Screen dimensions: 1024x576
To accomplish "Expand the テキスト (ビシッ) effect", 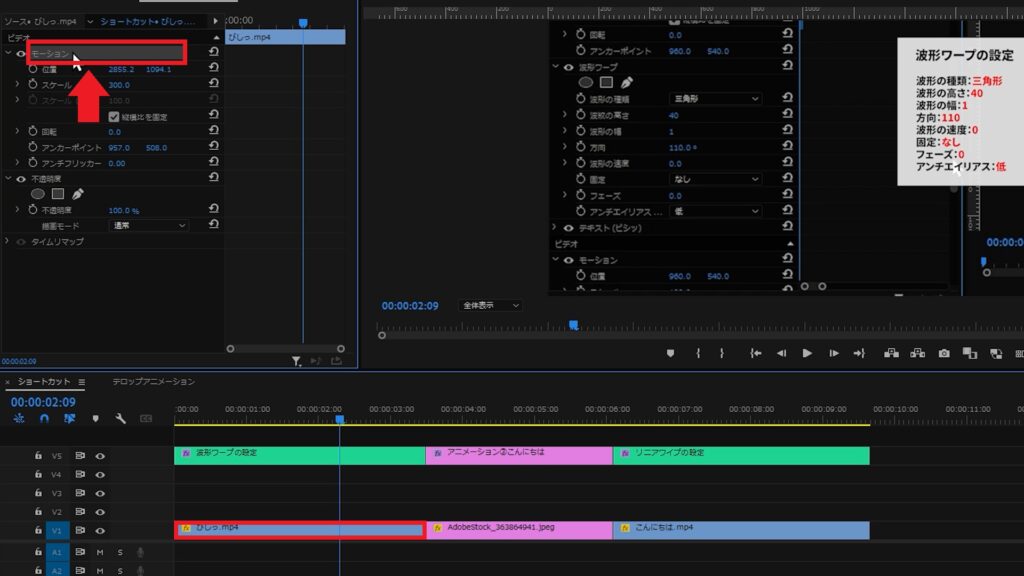I will point(555,227).
